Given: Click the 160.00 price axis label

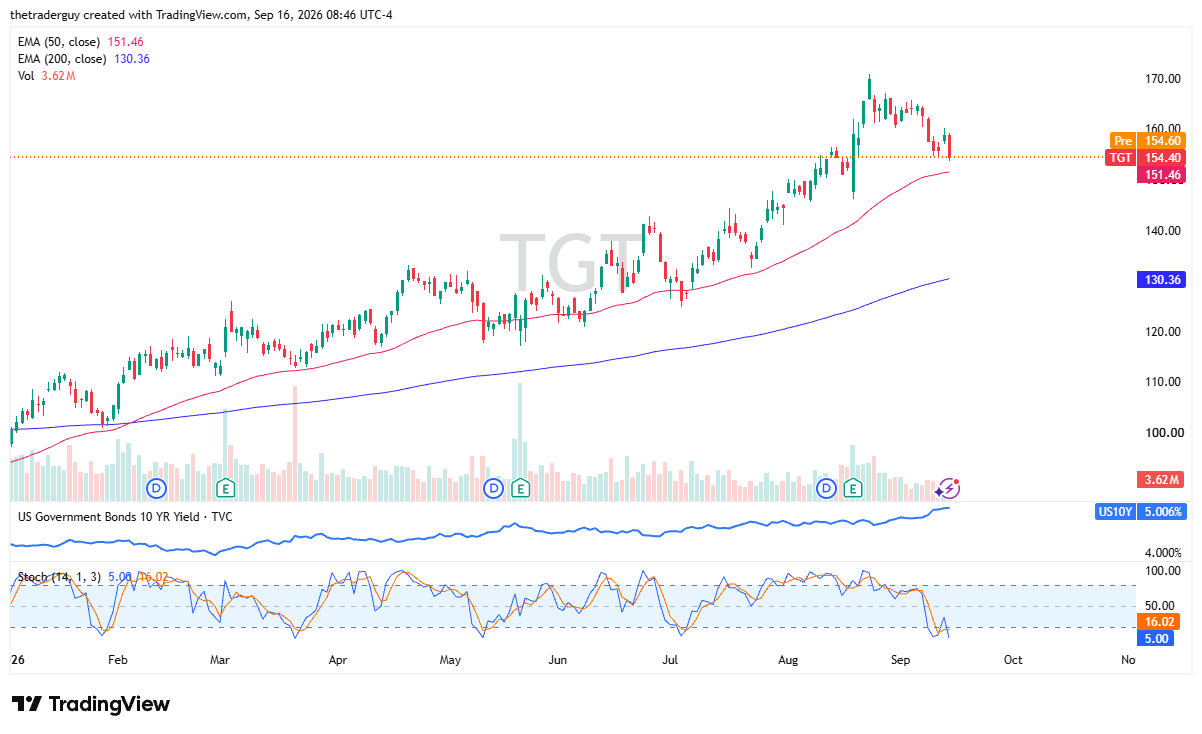Looking at the screenshot, I should click(1164, 129).
